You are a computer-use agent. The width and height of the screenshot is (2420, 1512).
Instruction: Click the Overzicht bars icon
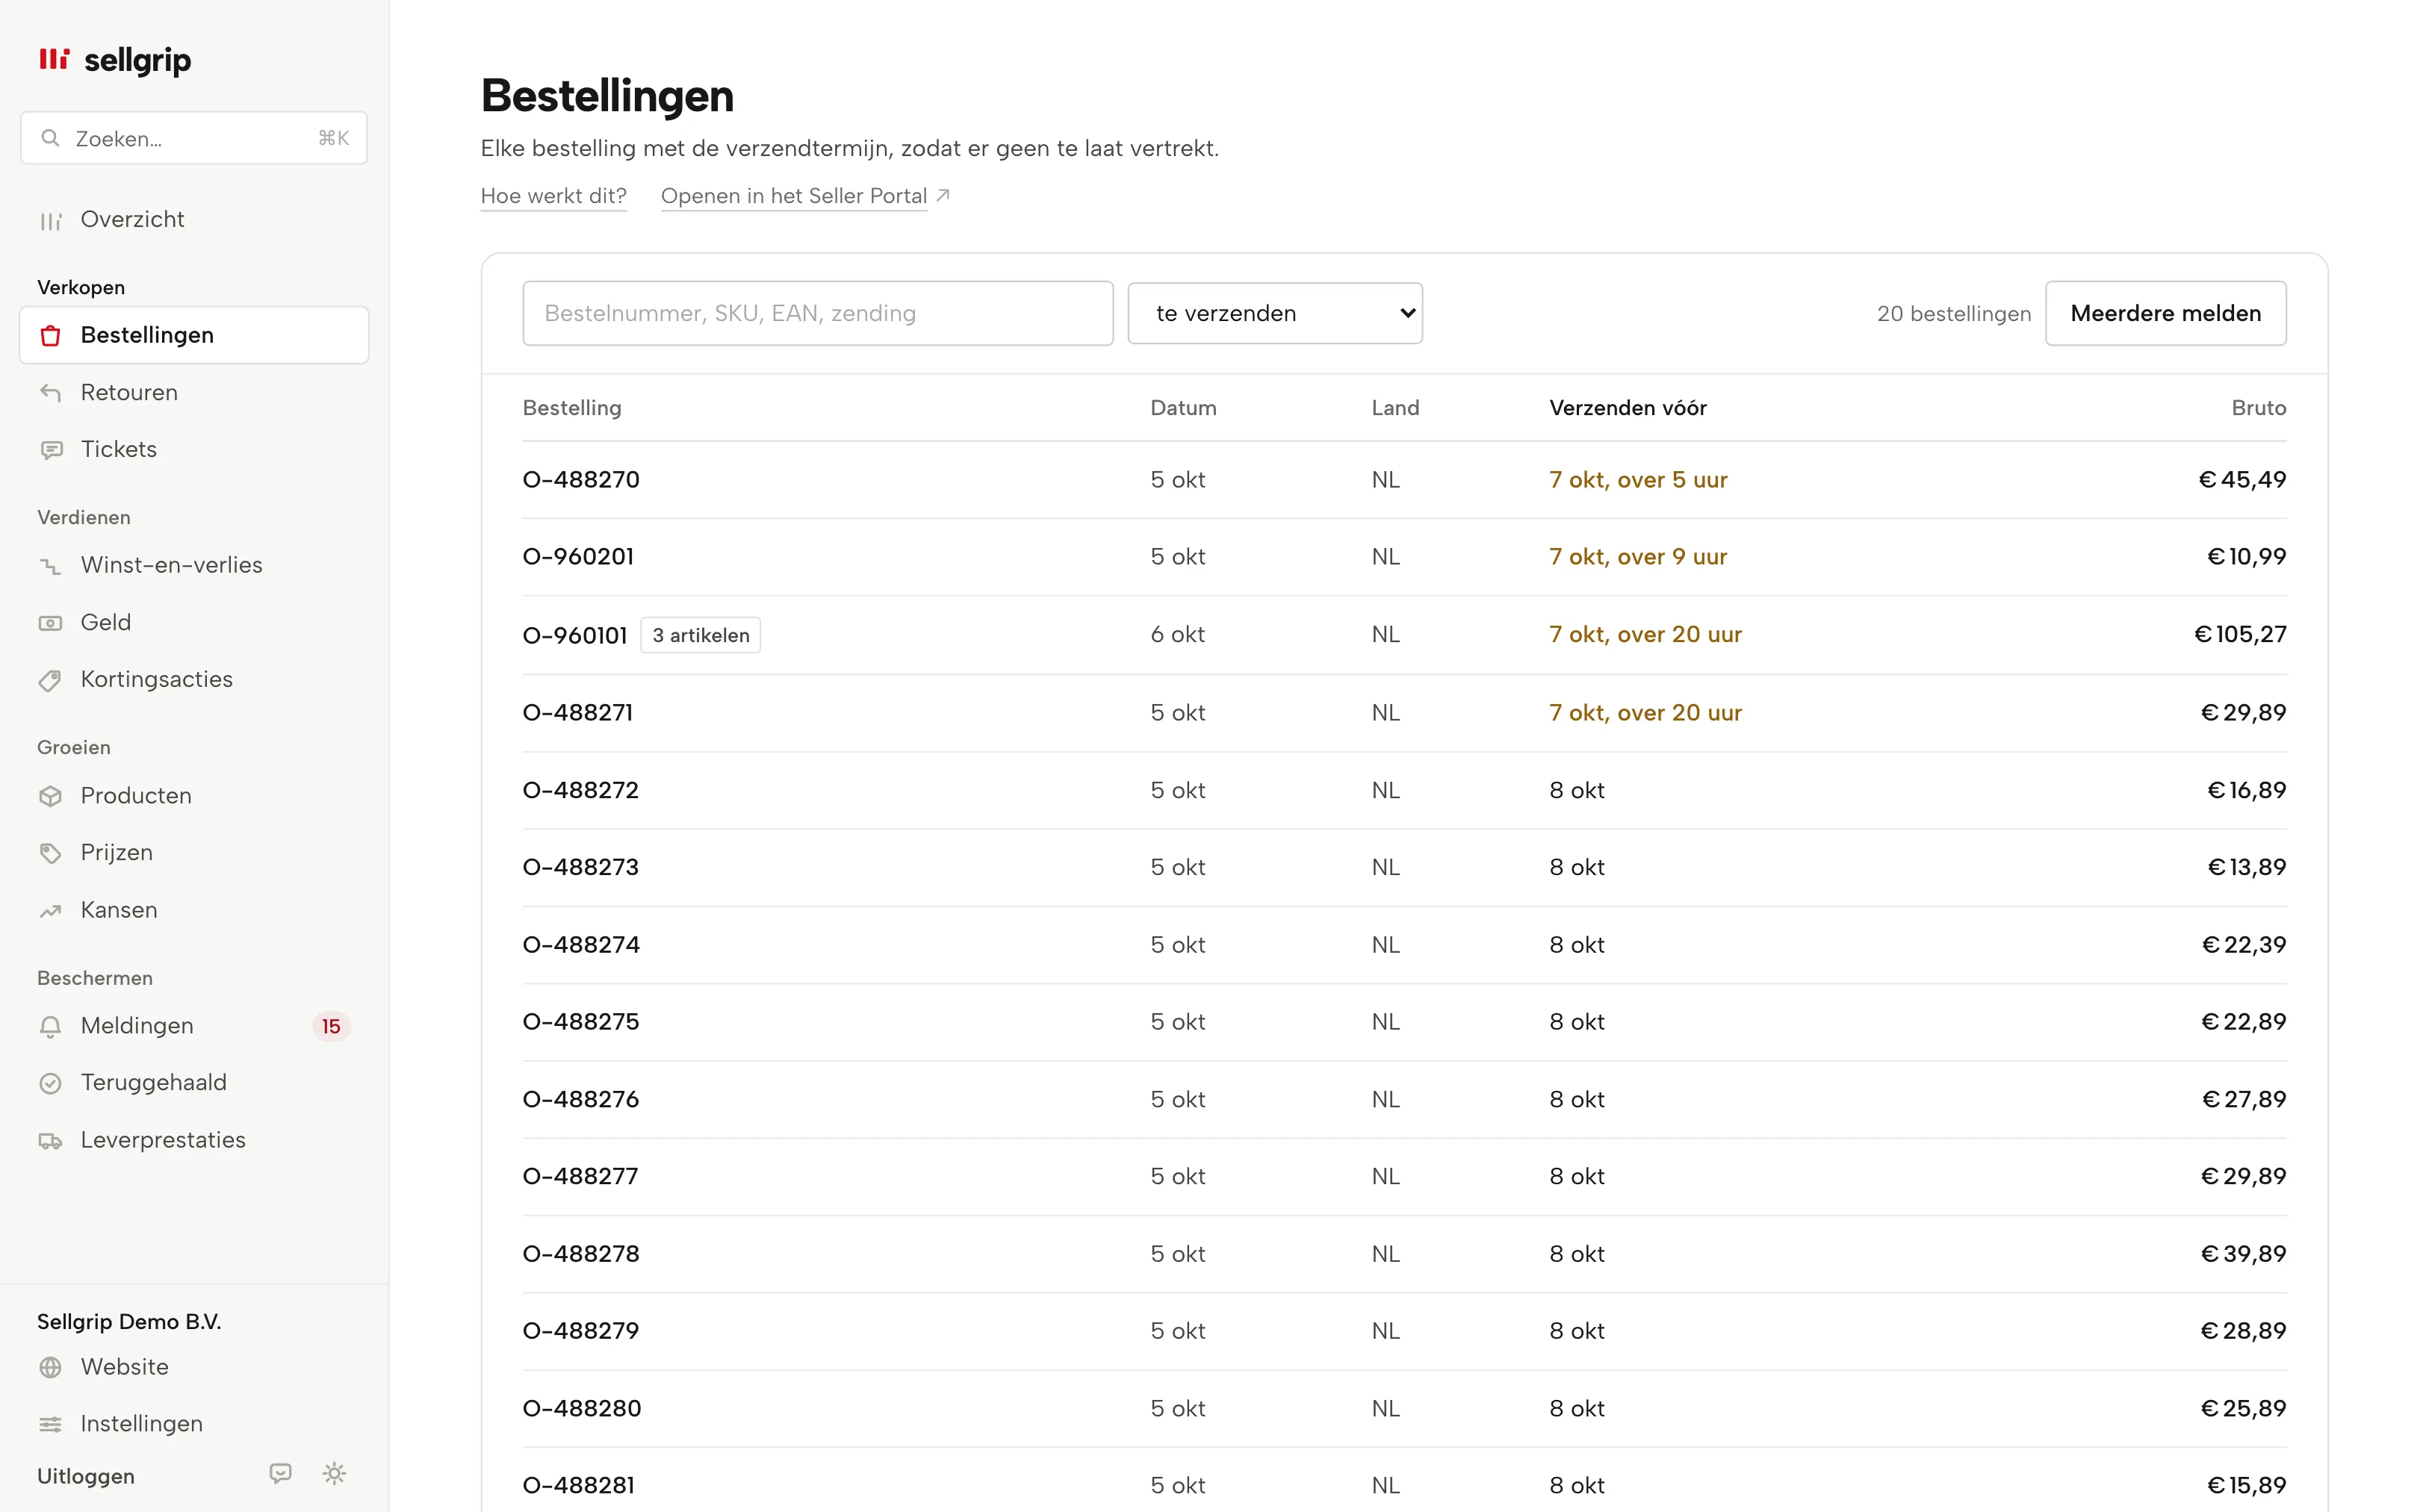pos(50,220)
